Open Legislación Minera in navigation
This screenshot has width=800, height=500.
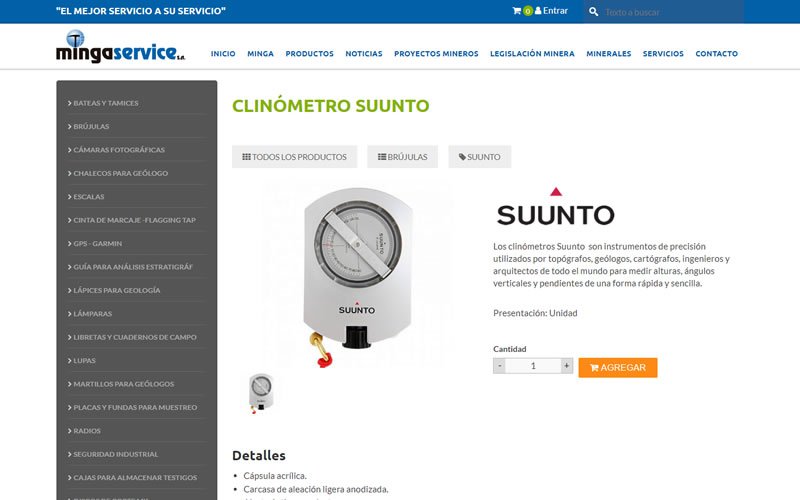(532, 54)
